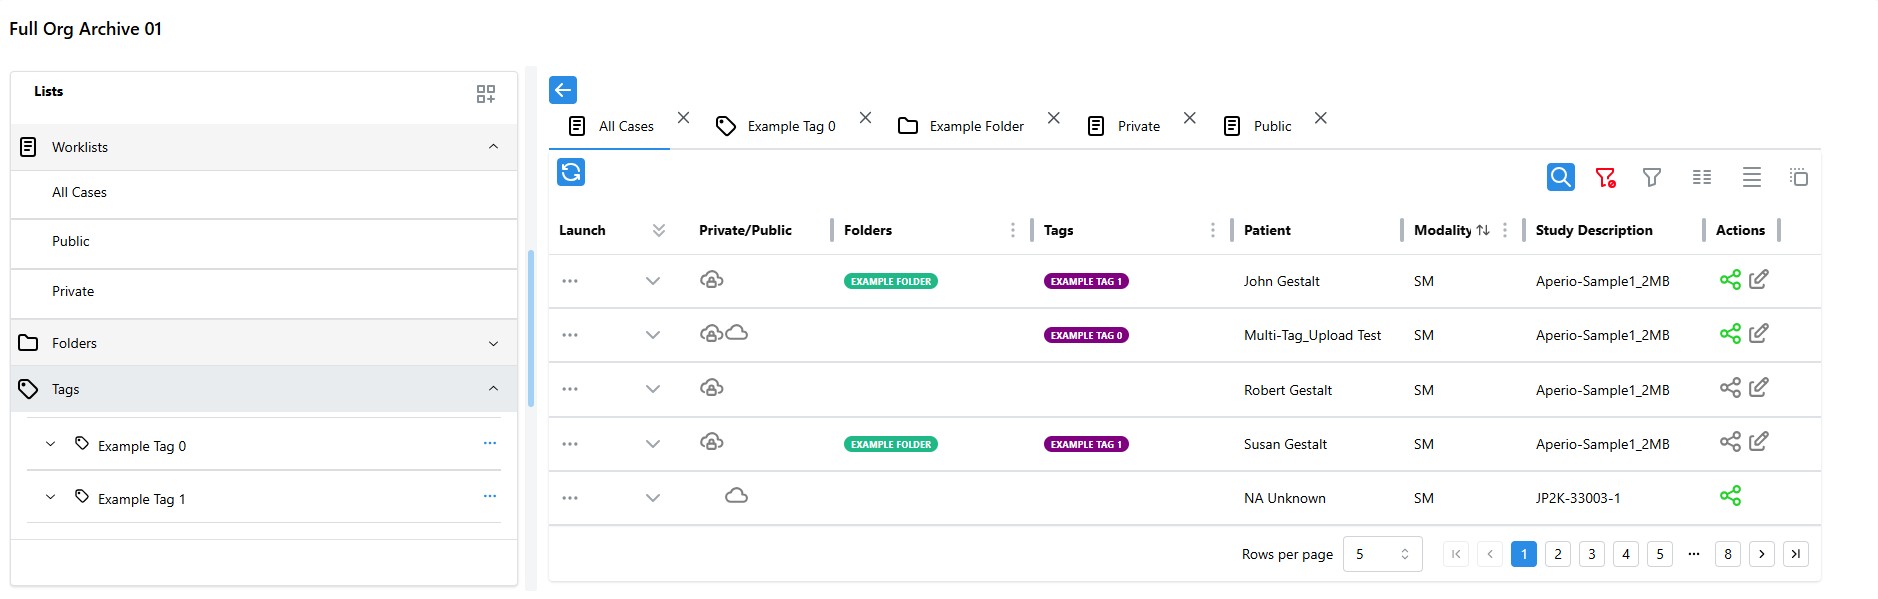Click the add list grid icon
The height and width of the screenshot is (599, 1878).
click(486, 94)
